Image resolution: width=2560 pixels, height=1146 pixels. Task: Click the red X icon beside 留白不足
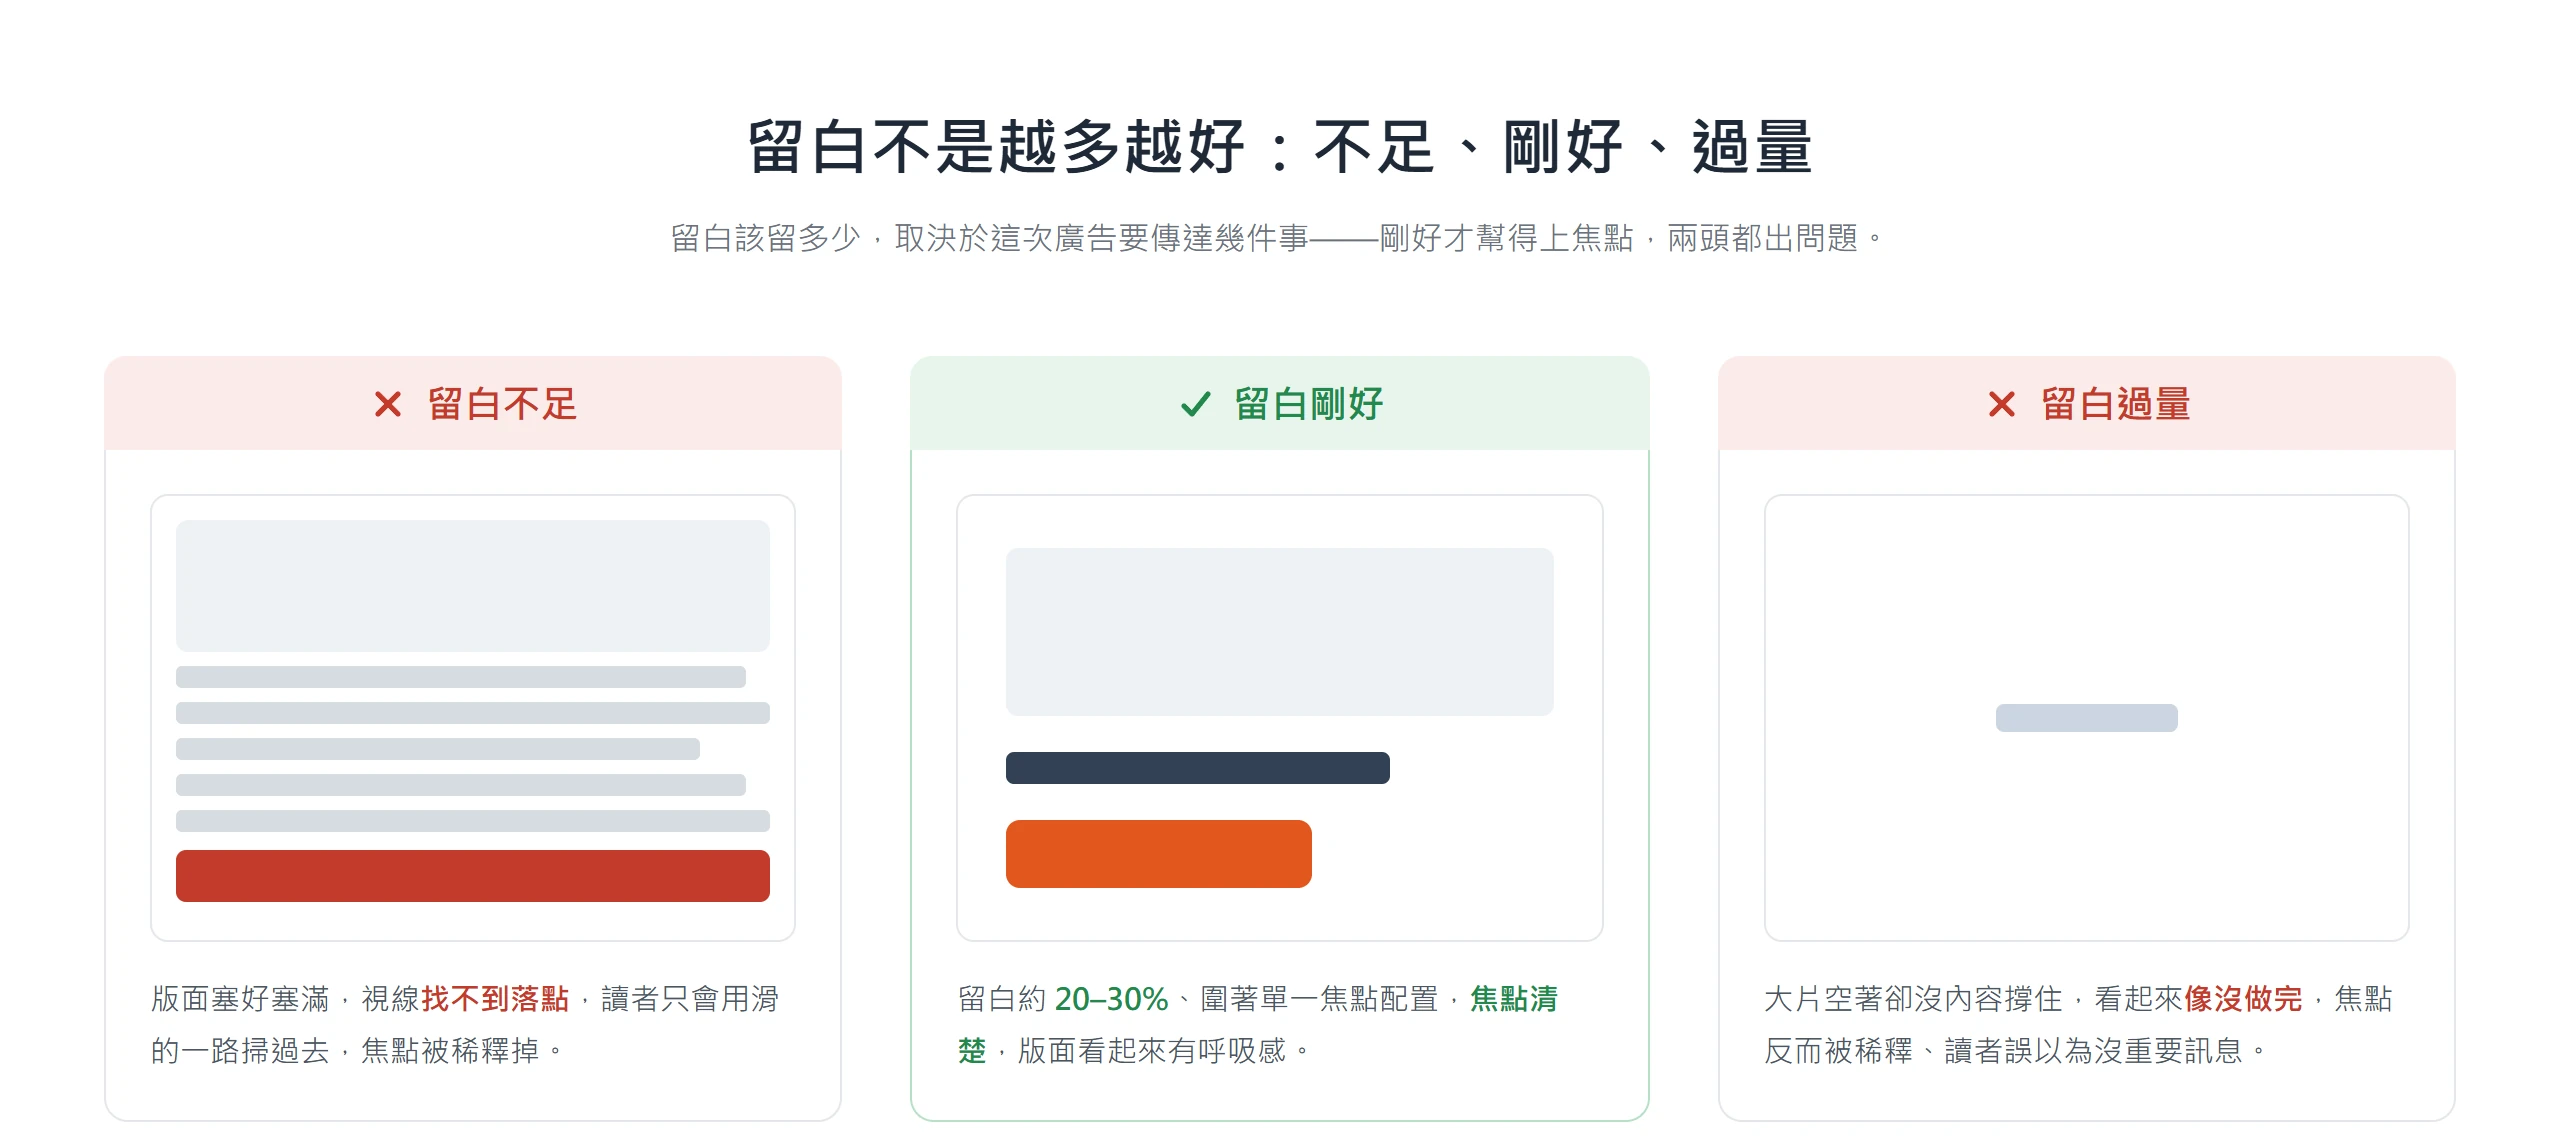coord(387,404)
